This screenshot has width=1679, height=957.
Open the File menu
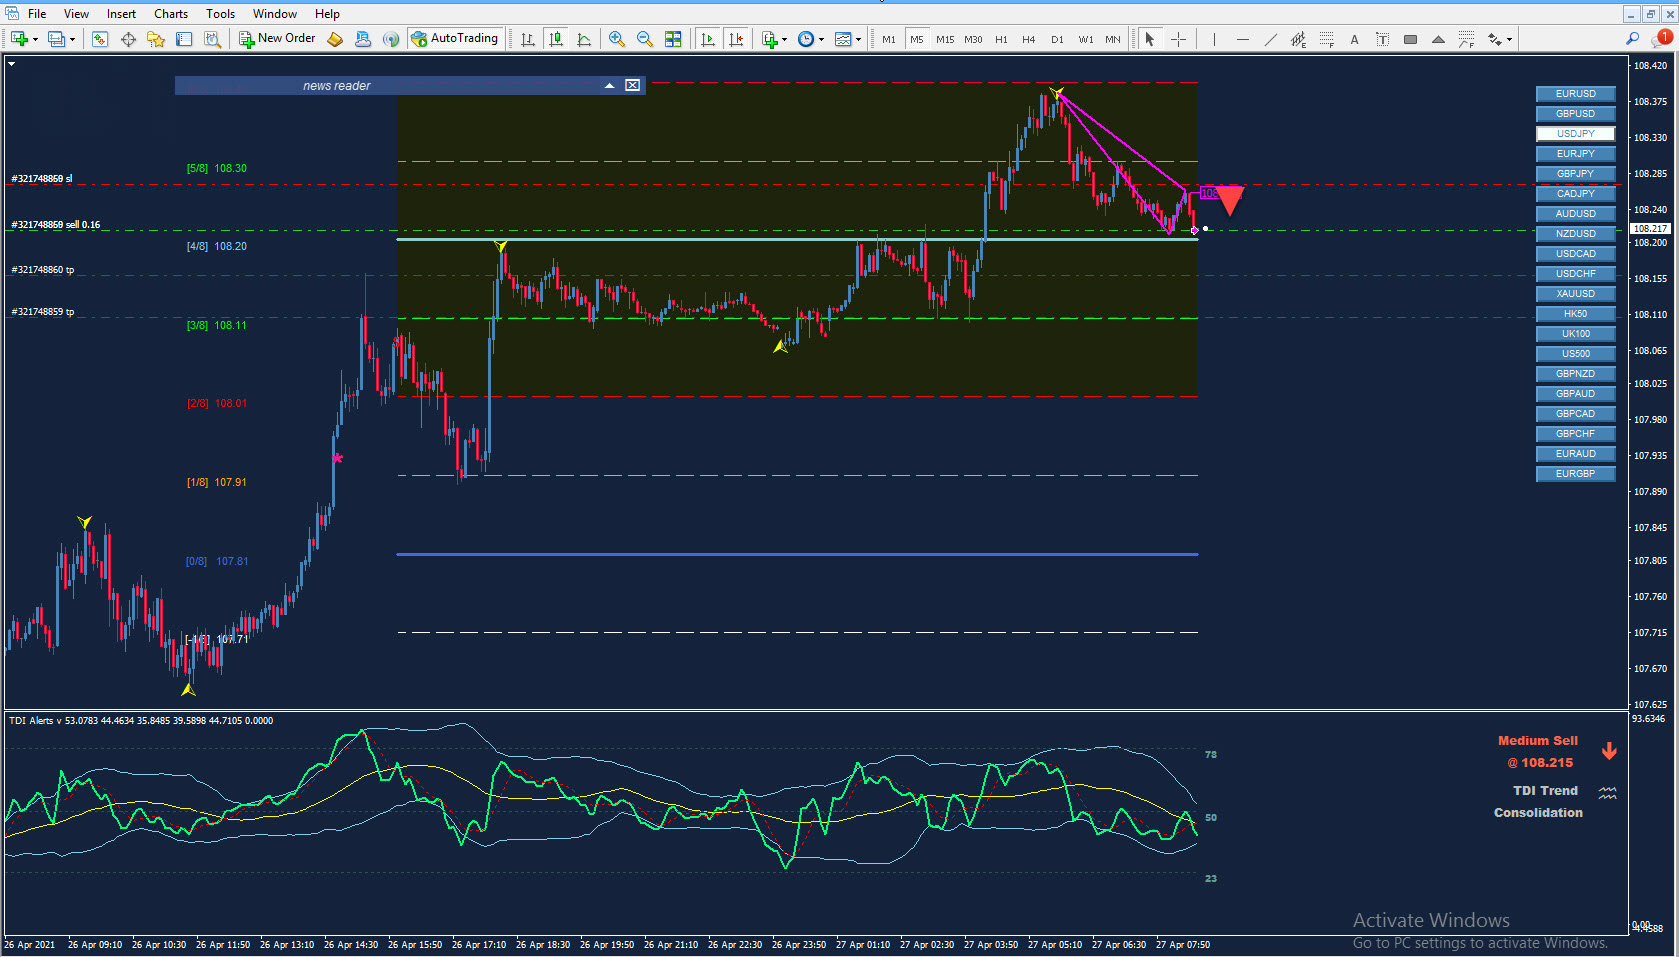coord(37,14)
